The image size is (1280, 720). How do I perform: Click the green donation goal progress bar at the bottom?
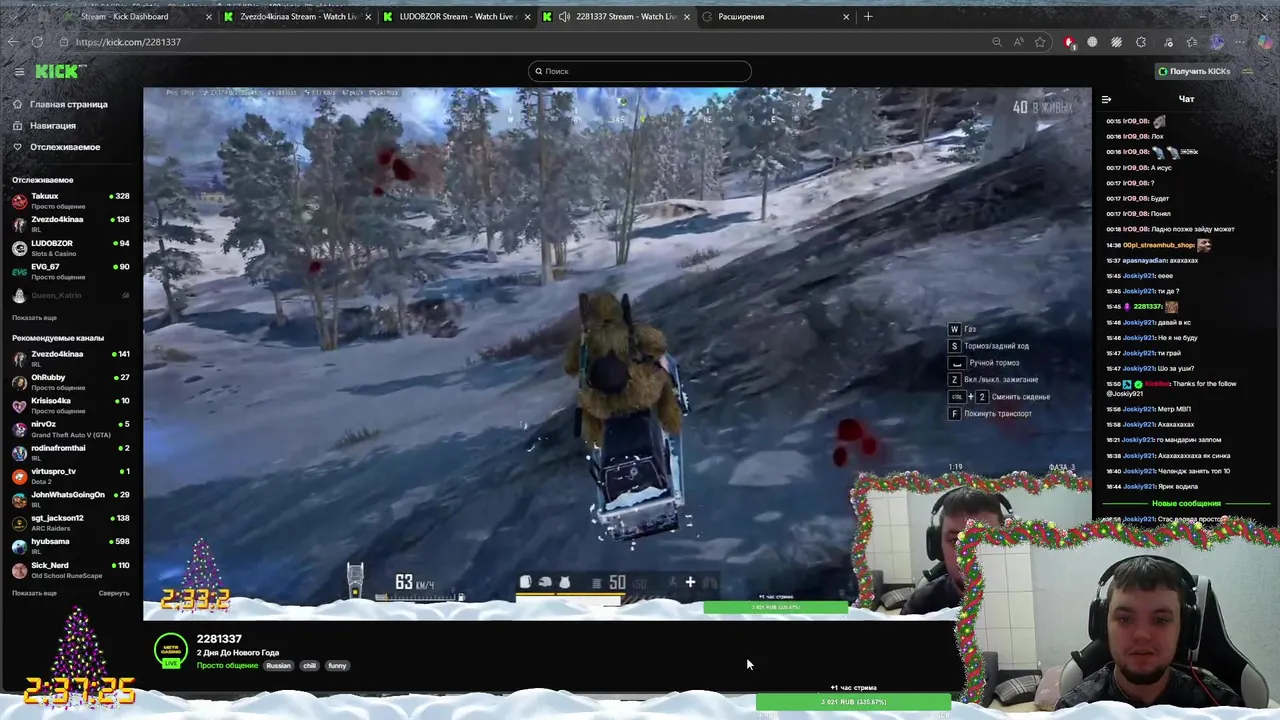[853, 702]
